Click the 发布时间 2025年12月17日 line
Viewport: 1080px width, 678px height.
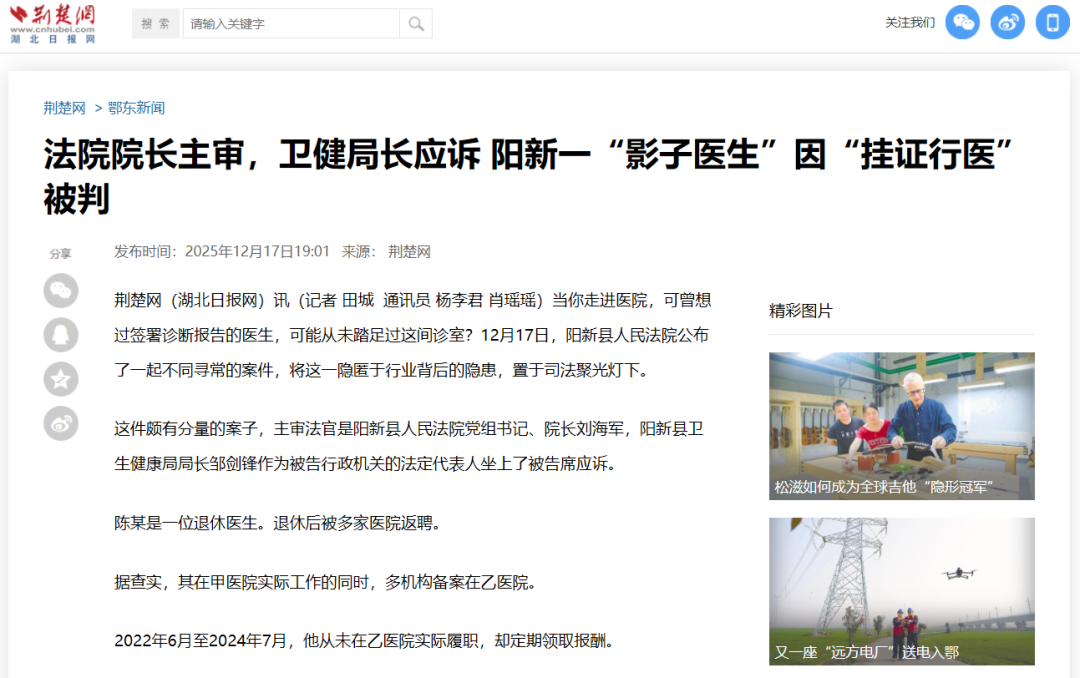point(222,251)
